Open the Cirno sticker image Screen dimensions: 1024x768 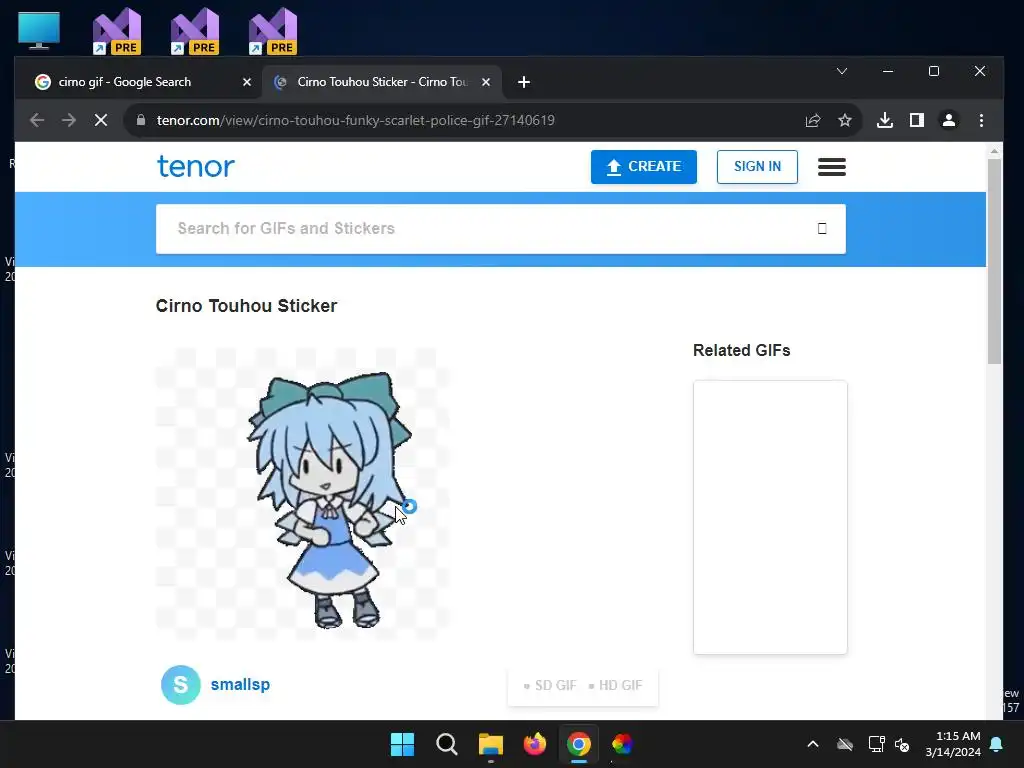[x=303, y=494]
